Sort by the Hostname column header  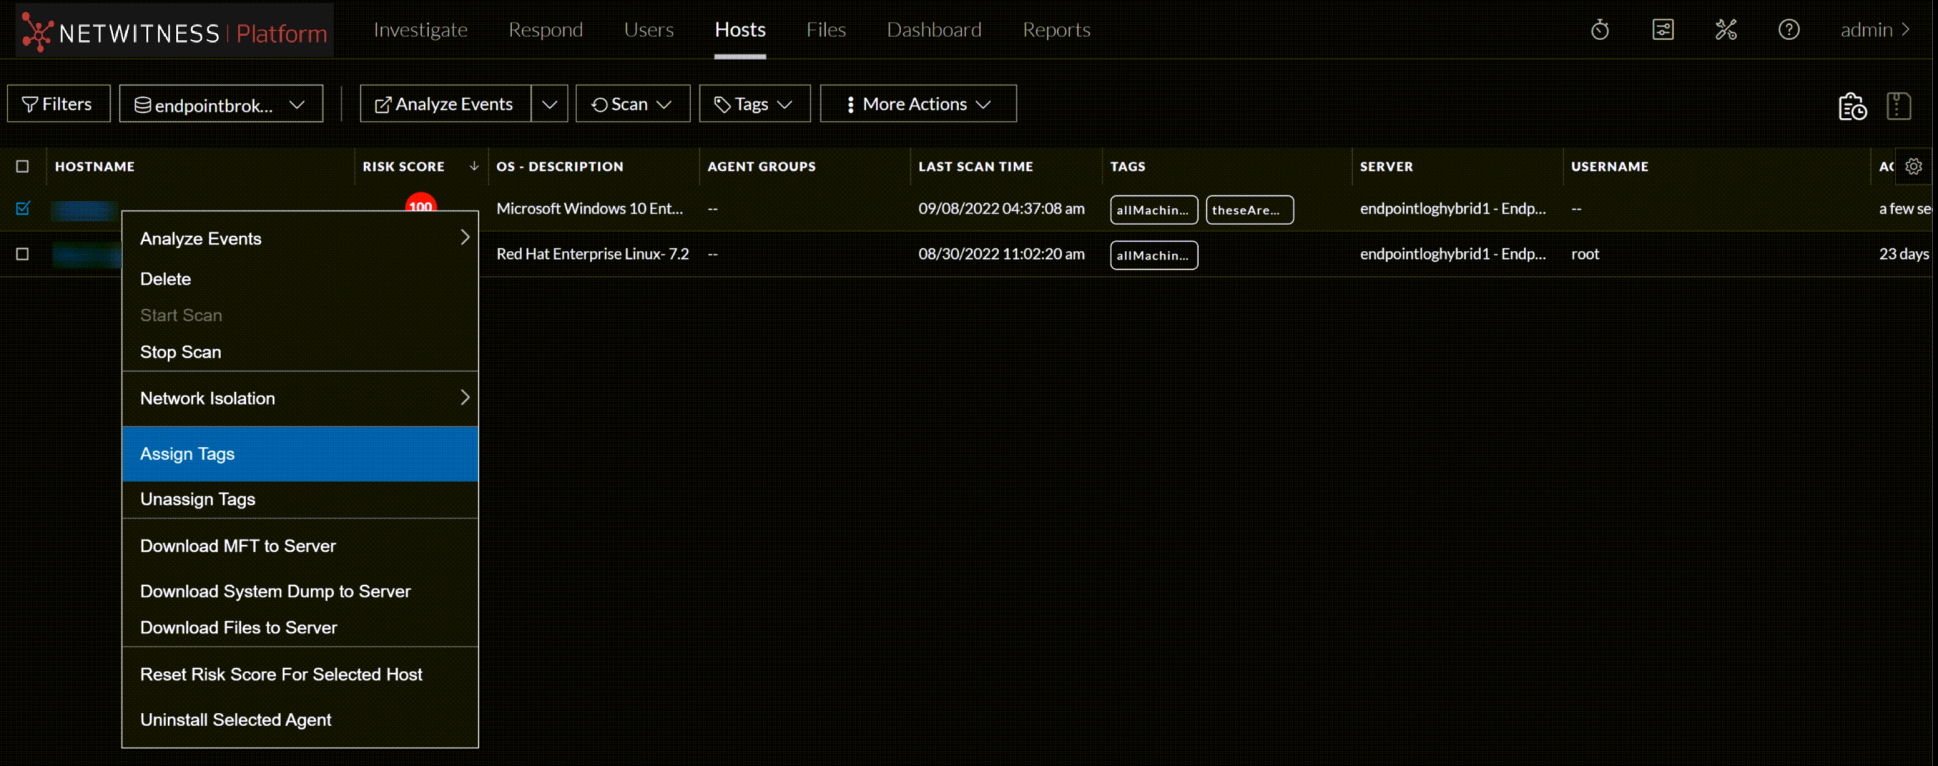[x=95, y=167]
